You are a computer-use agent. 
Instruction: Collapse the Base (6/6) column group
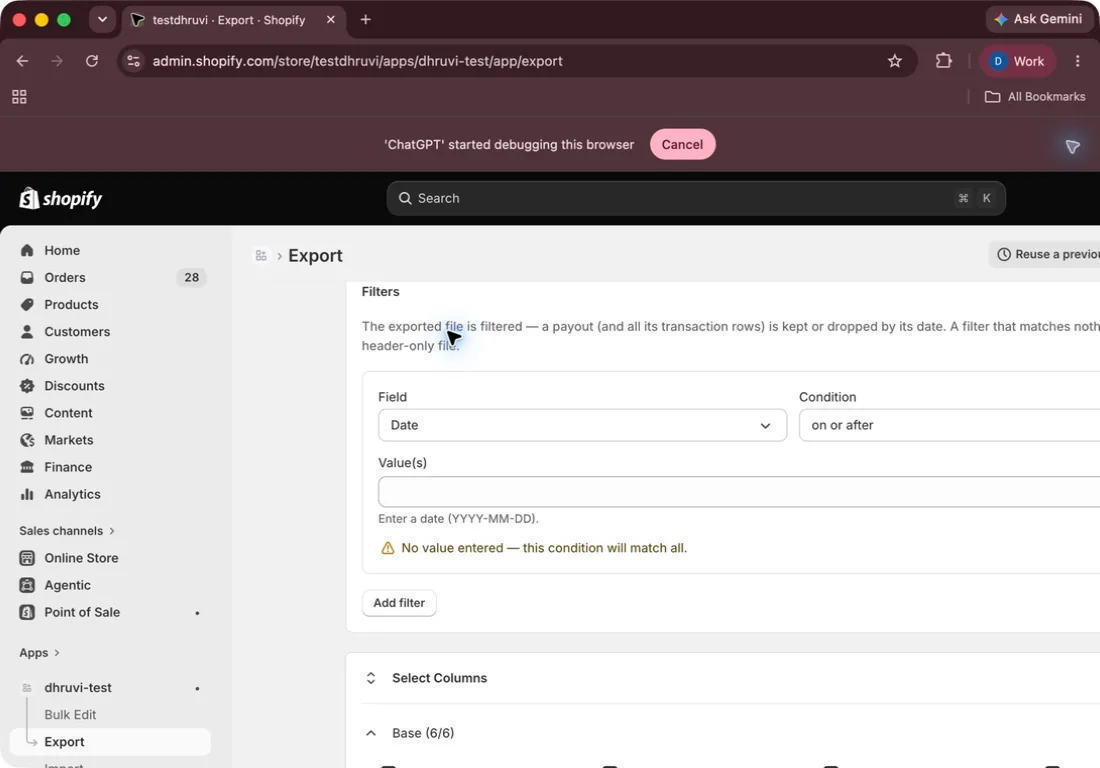pyautogui.click(x=371, y=733)
